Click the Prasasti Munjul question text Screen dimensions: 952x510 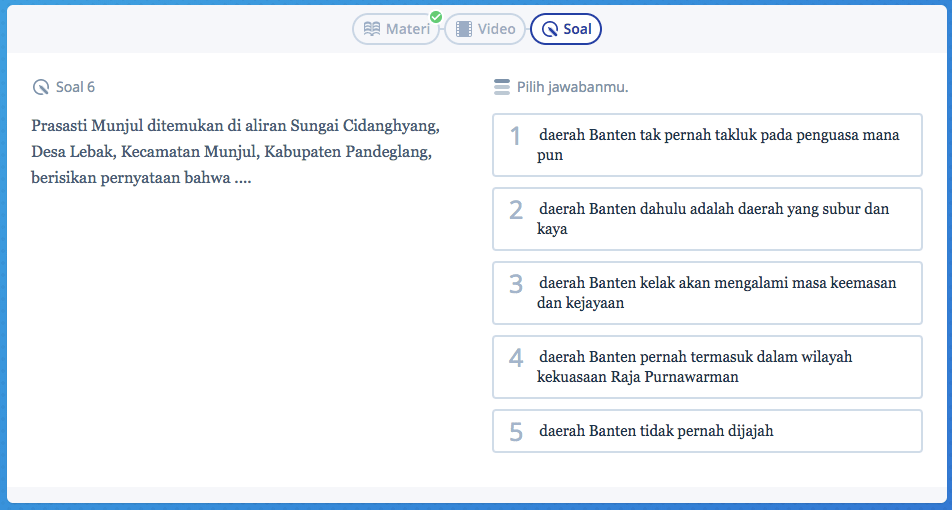[236, 153]
